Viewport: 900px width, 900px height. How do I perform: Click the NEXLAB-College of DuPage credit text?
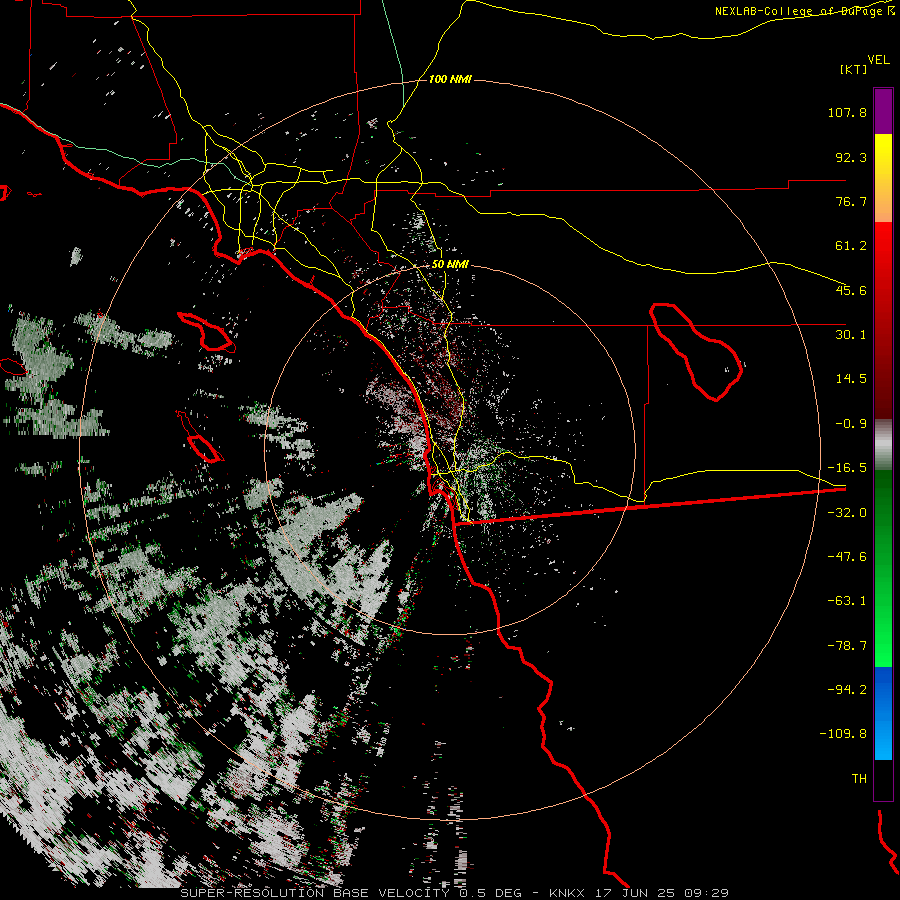click(x=798, y=11)
